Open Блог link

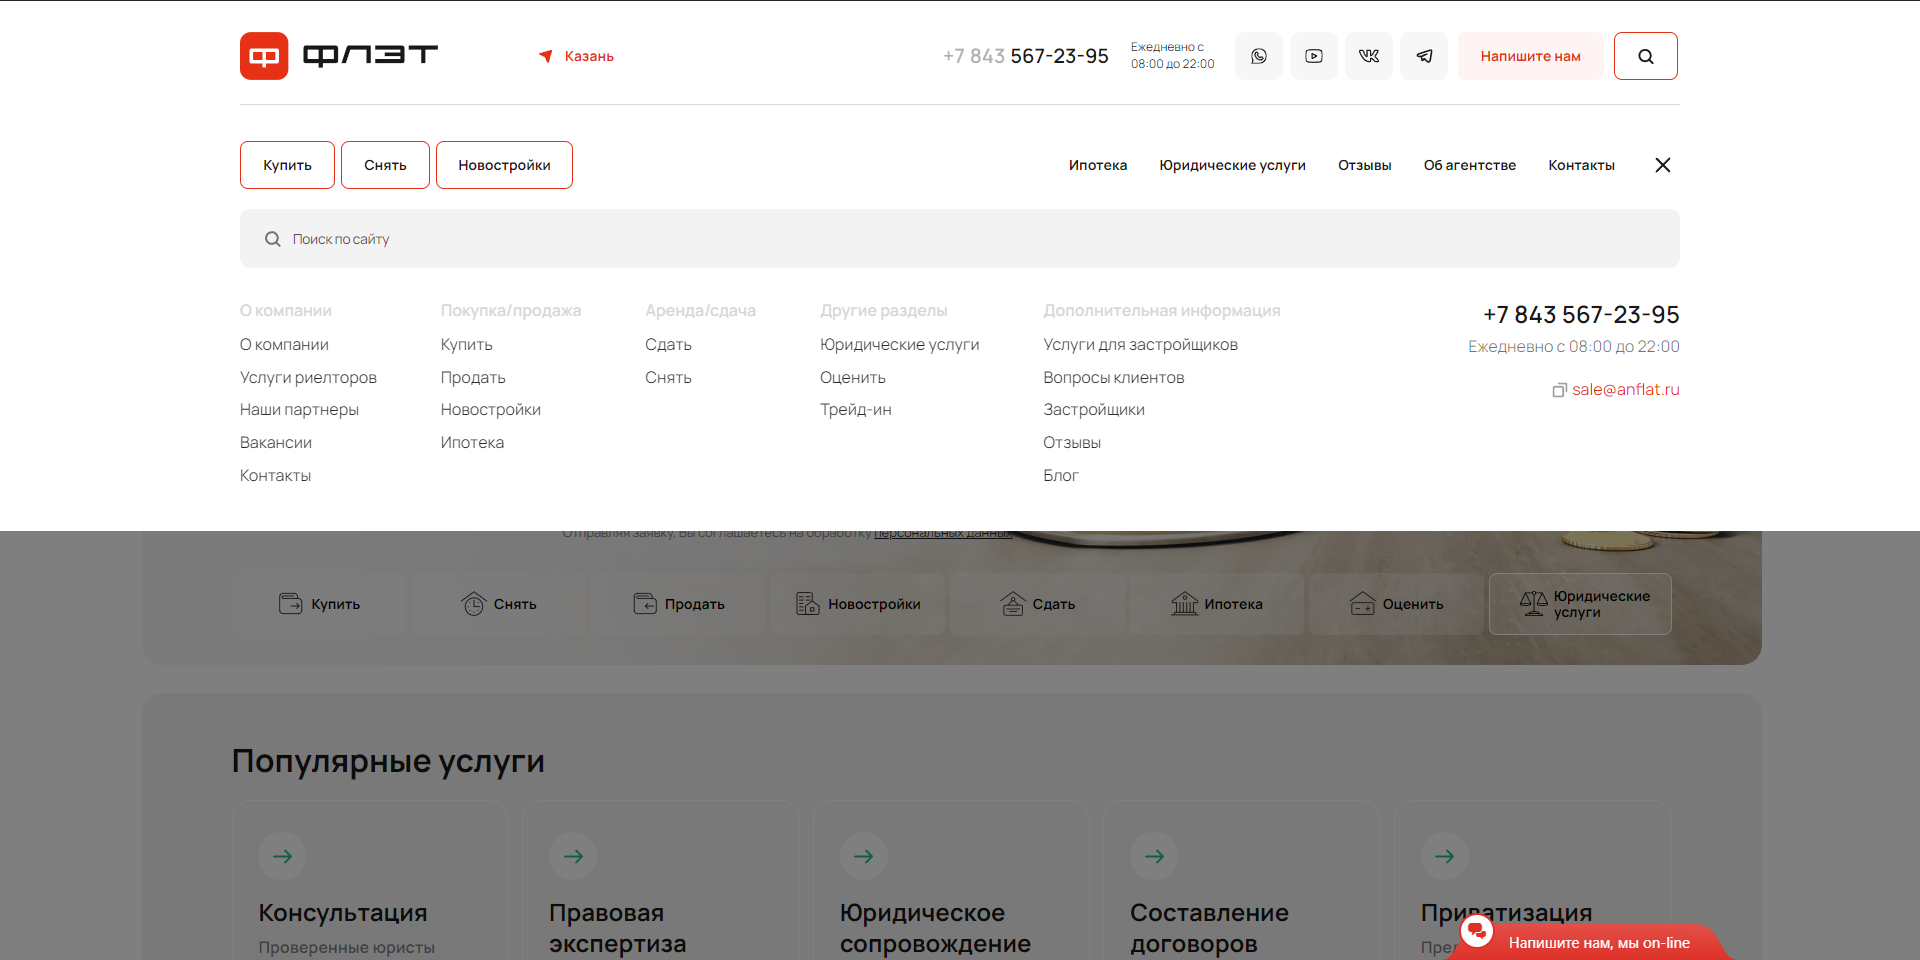1061,476
